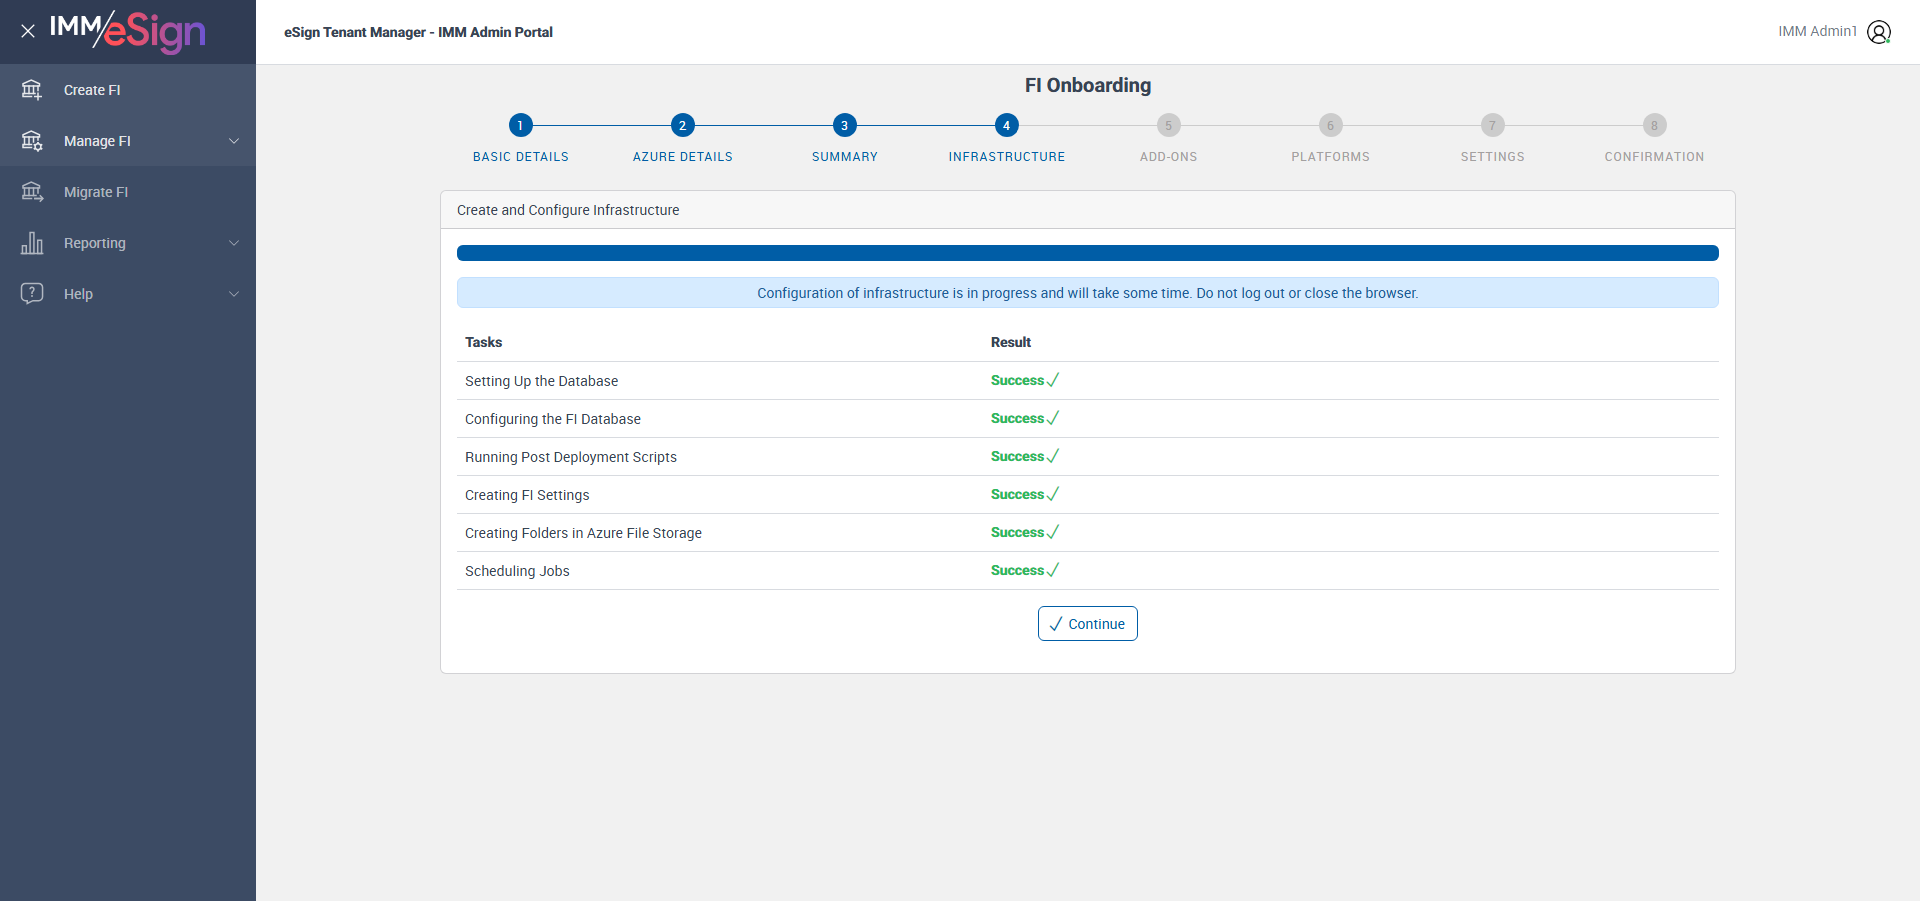Viewport: 1920px width, 901px height.
Task: Open the Reporting menu item
Action: [128, 243]
